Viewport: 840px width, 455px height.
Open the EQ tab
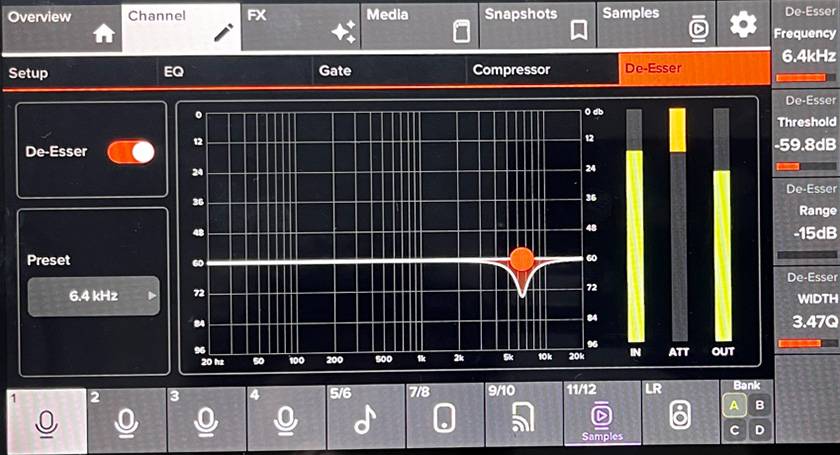240,72
